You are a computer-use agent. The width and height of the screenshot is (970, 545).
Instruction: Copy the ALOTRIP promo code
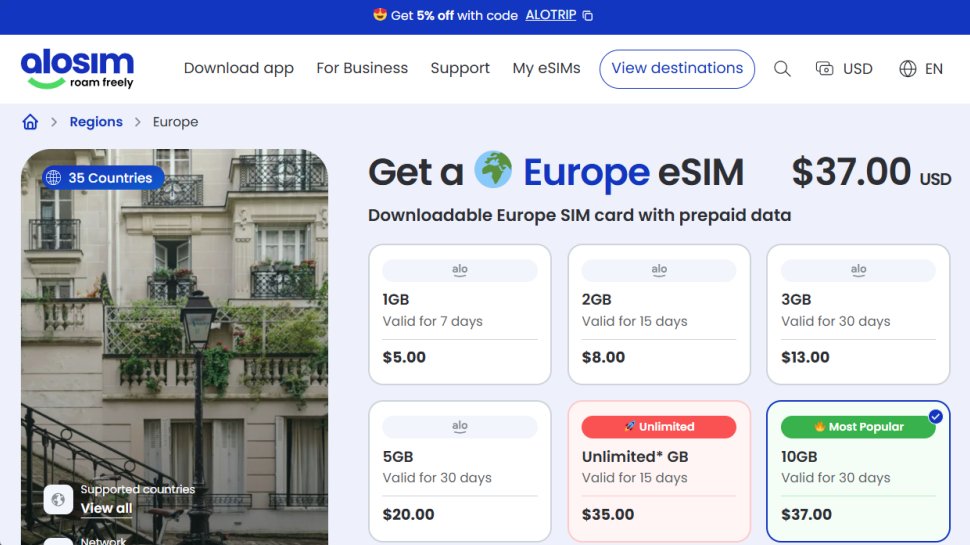point(588,16)
